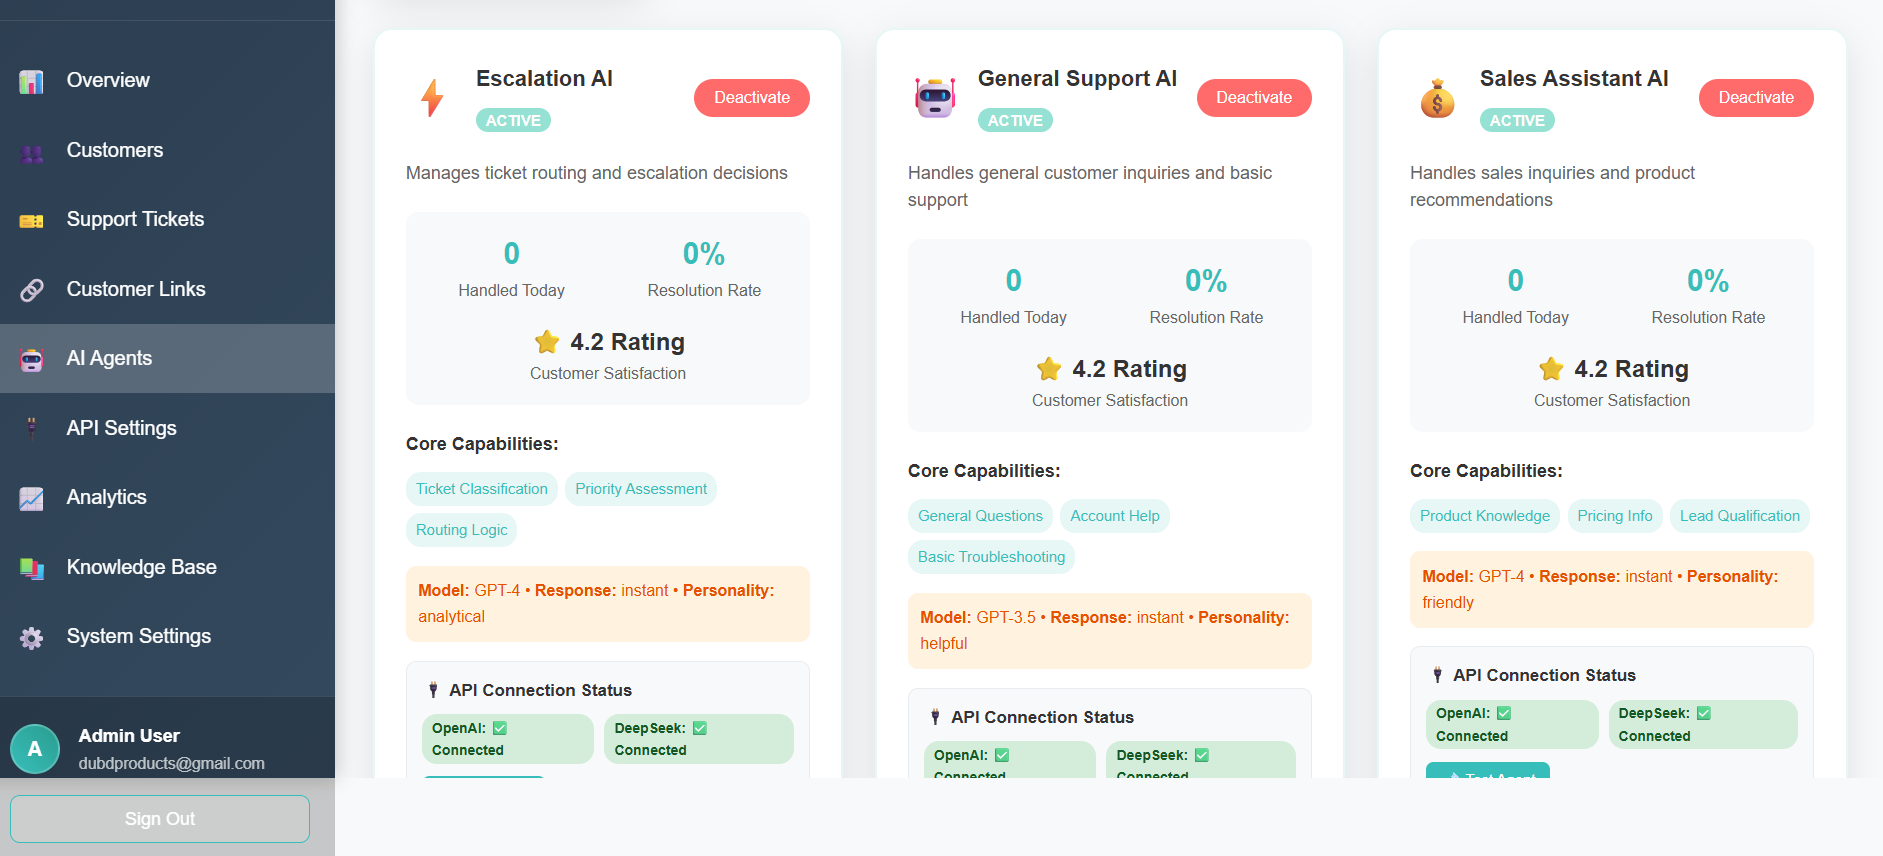Select the Knowledge Base books icon

31,567
